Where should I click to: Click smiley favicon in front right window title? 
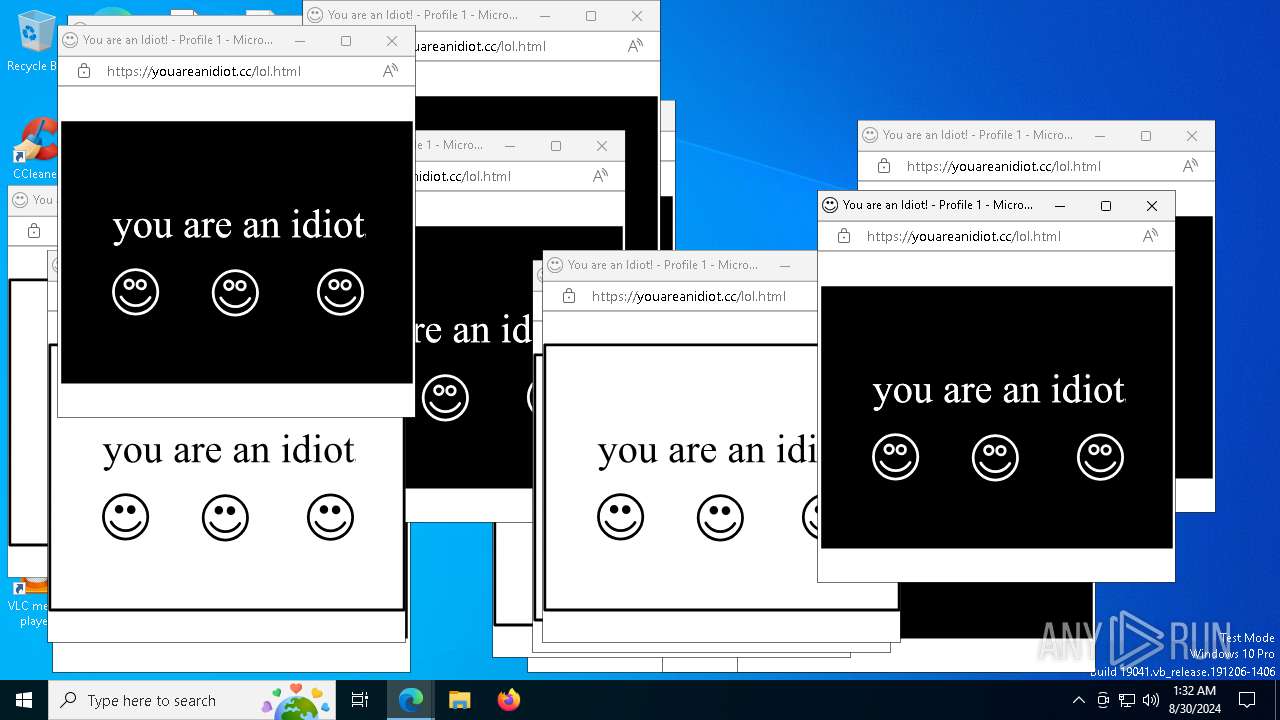[830, 205]
